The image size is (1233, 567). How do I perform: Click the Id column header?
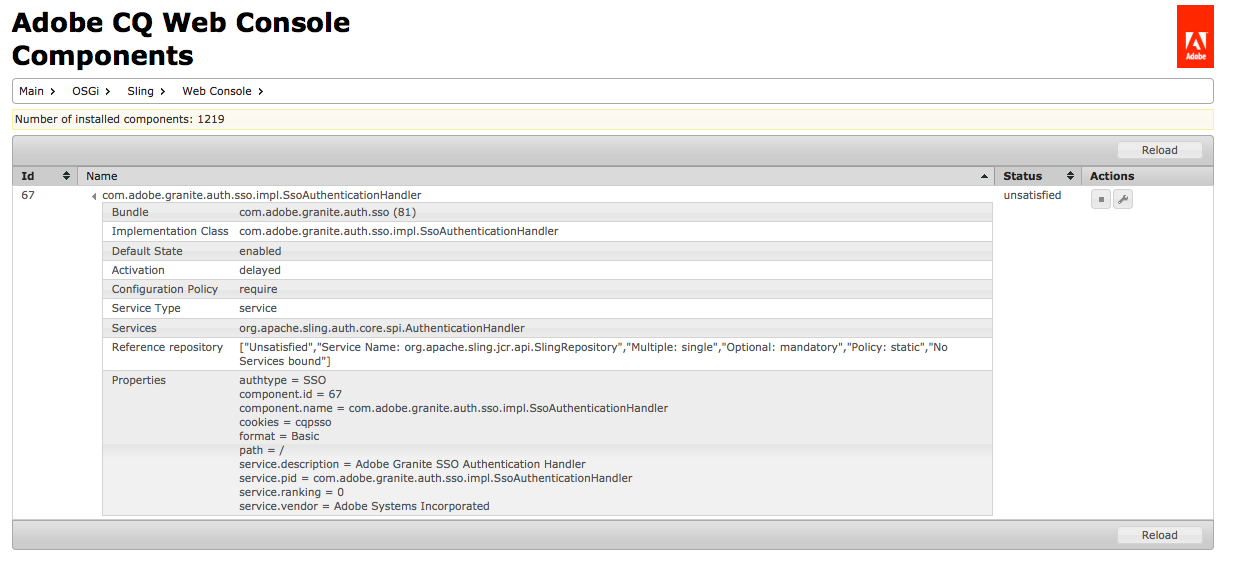point(44,176)
